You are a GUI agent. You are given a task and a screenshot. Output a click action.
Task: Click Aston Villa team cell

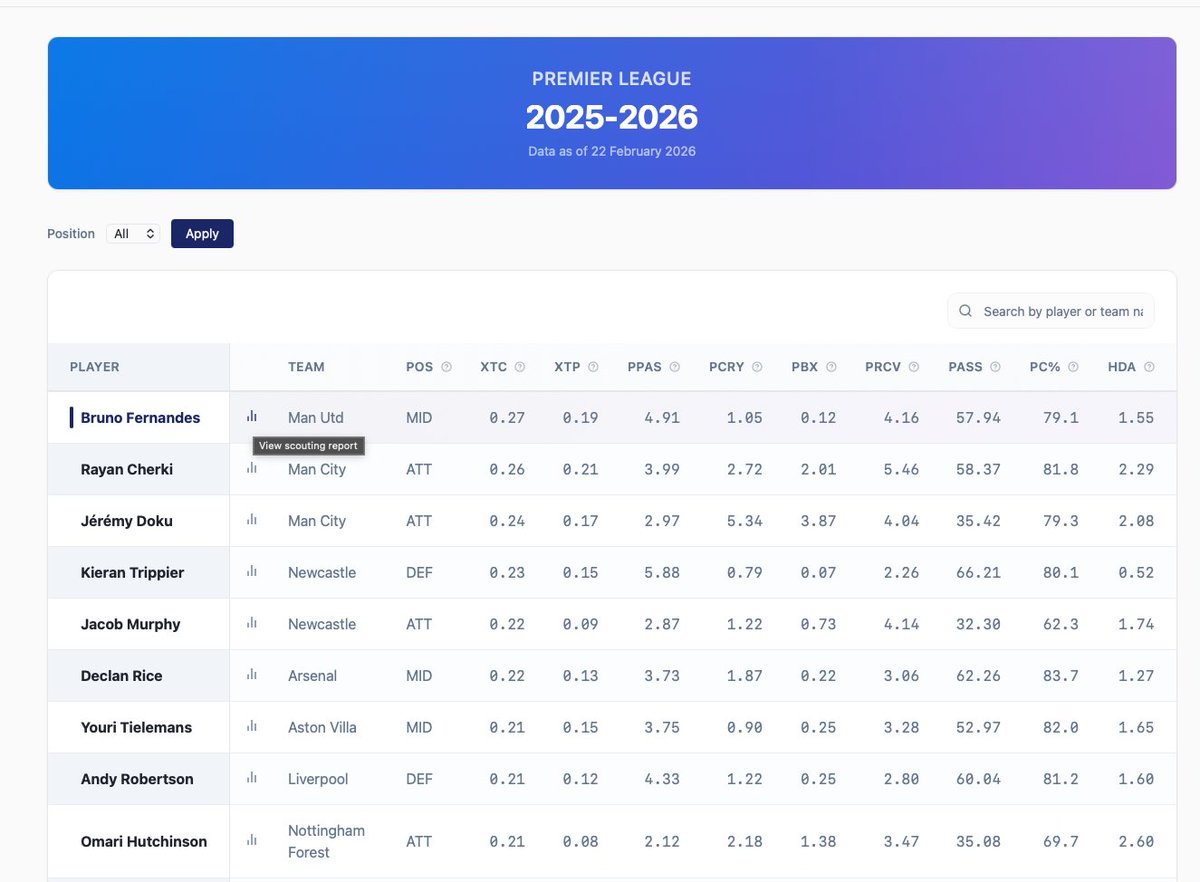(x=322, y=728)
